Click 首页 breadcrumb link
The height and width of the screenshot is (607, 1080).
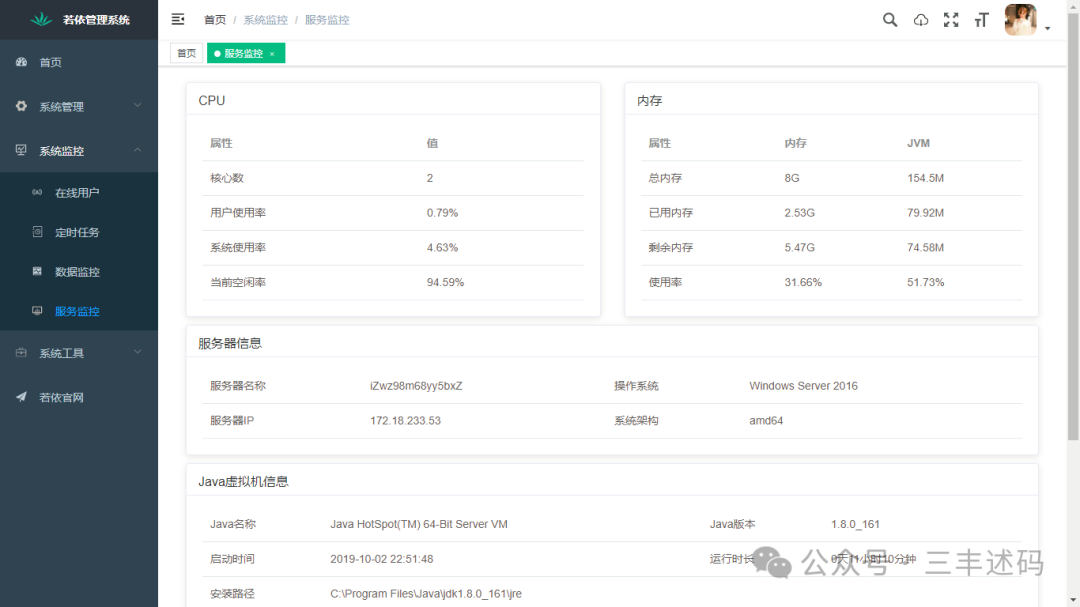tap(215, 20)
